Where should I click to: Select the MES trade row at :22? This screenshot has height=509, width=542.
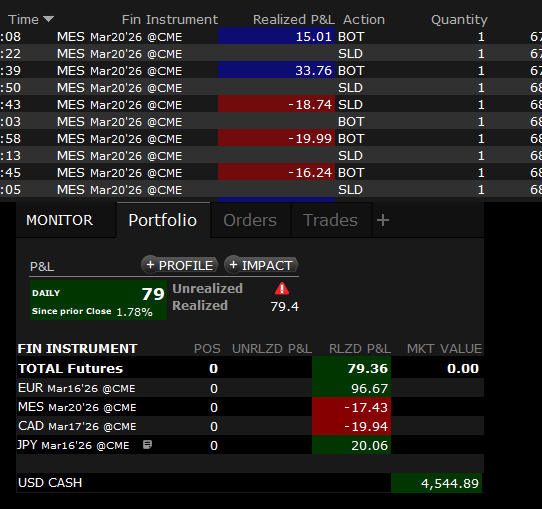click(x=271, y=53)
